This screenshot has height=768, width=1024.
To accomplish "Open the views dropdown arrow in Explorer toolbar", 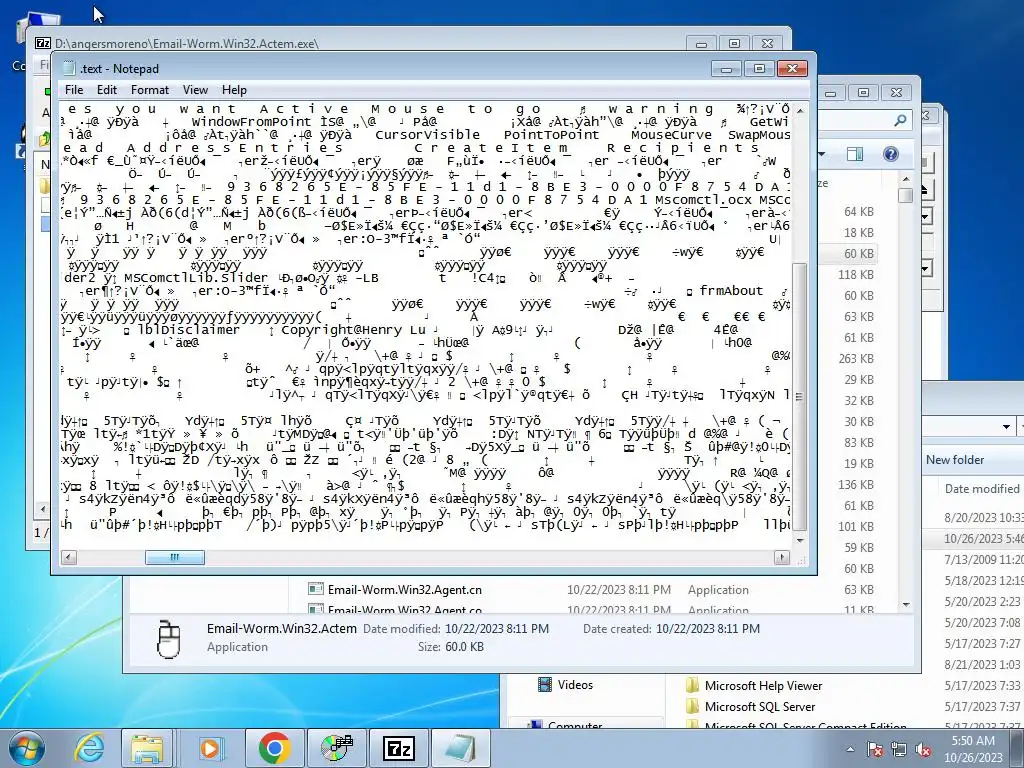I will tap(821, 154).
